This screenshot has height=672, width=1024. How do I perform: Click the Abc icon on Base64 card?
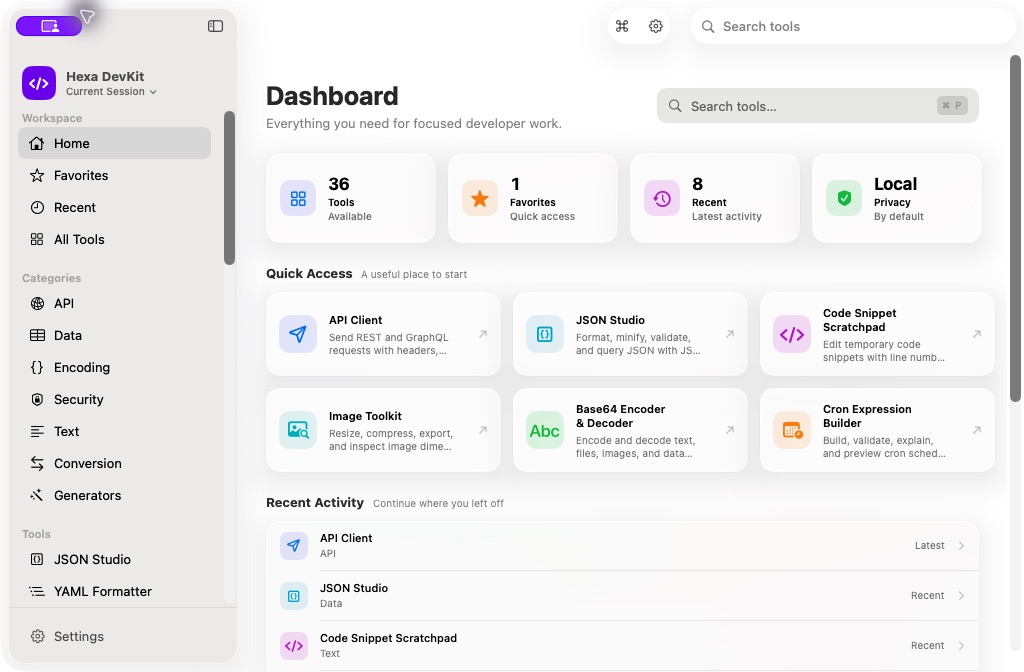click(x=545, y=430)
